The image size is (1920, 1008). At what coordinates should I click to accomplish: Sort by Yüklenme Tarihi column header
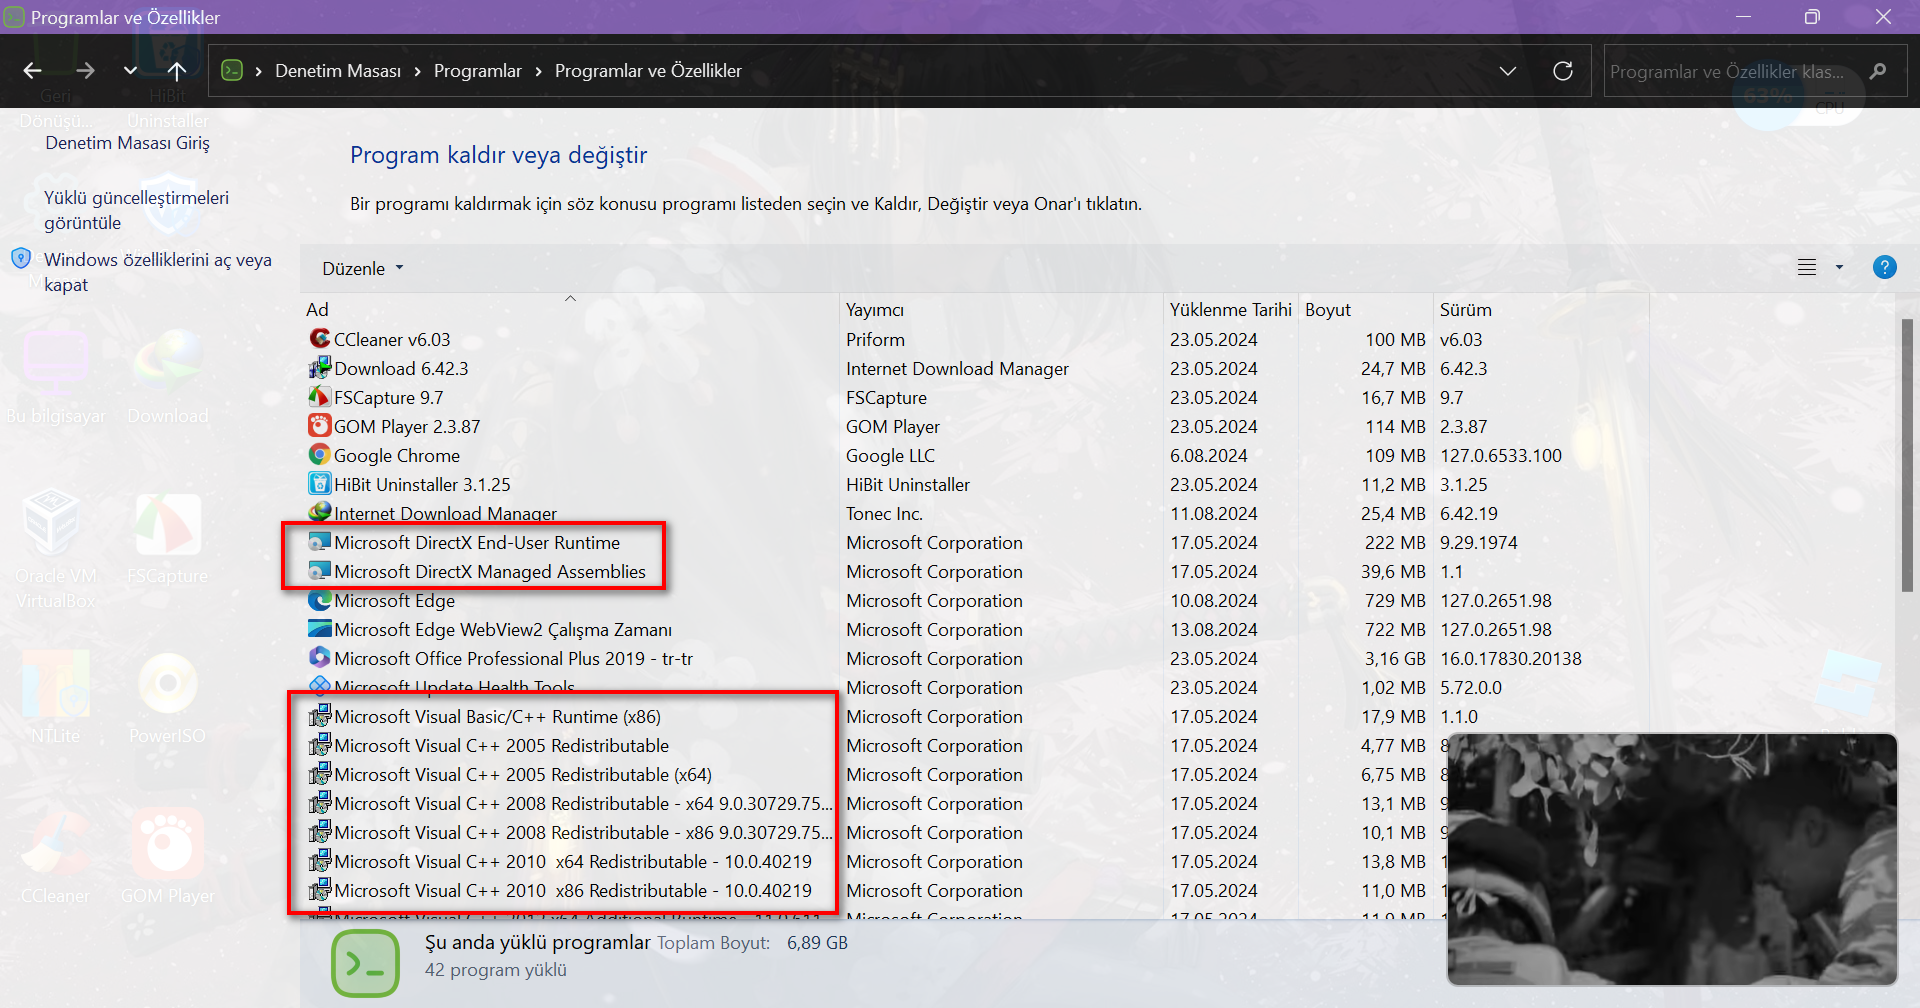[x=1231, y=309]
